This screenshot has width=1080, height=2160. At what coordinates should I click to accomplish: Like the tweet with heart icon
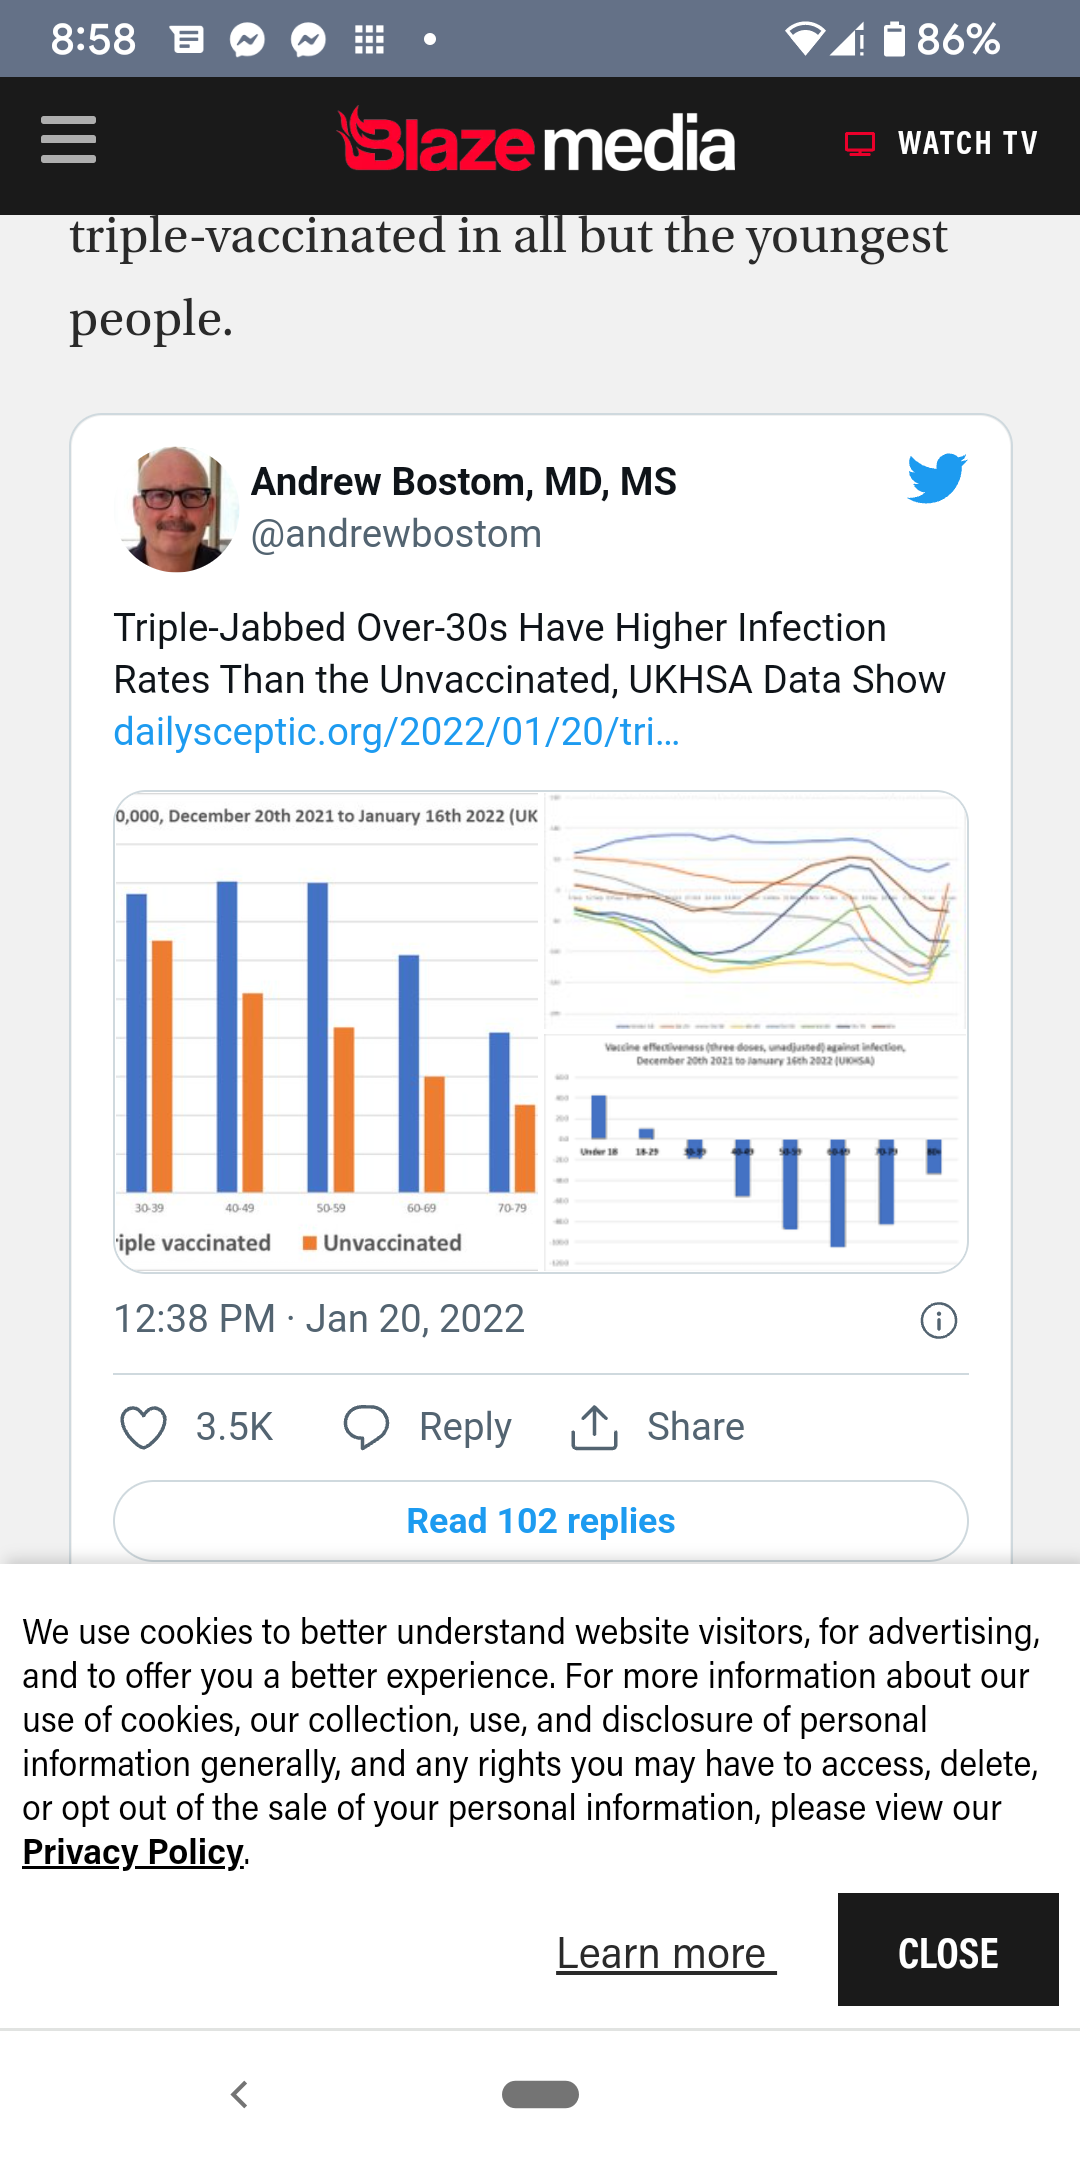[x=144, y=1427]
